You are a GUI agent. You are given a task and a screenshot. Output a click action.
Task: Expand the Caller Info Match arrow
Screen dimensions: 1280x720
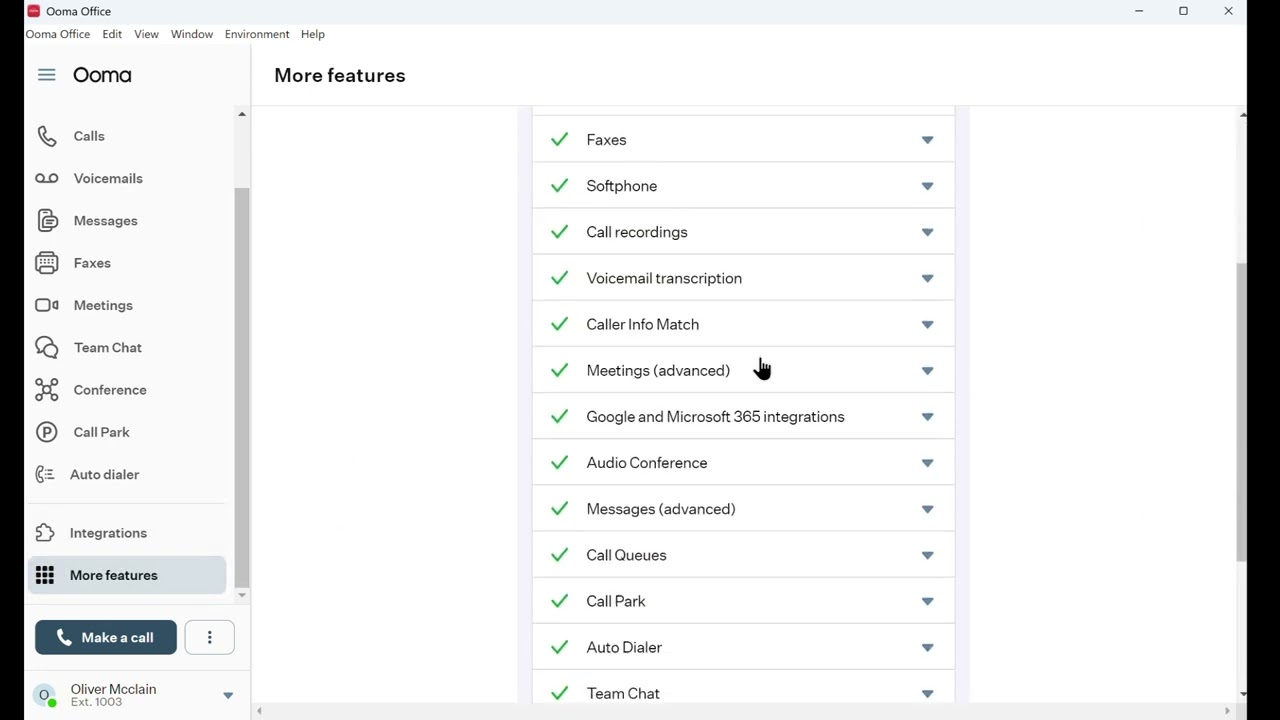(x=927, y=324)
